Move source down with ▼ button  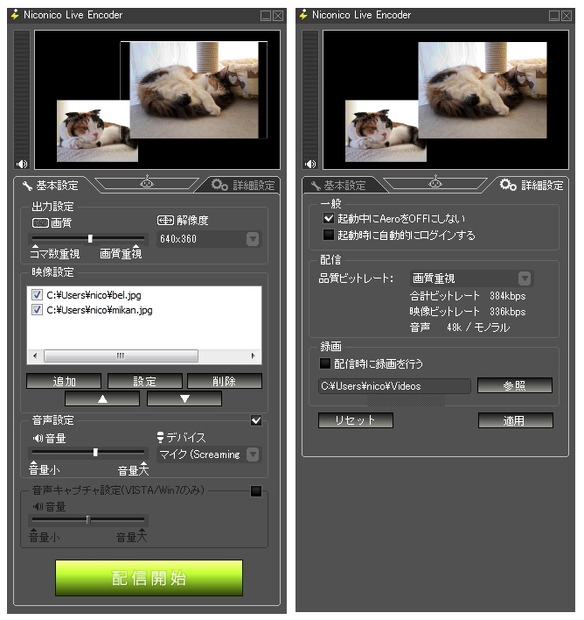point(184,399)
